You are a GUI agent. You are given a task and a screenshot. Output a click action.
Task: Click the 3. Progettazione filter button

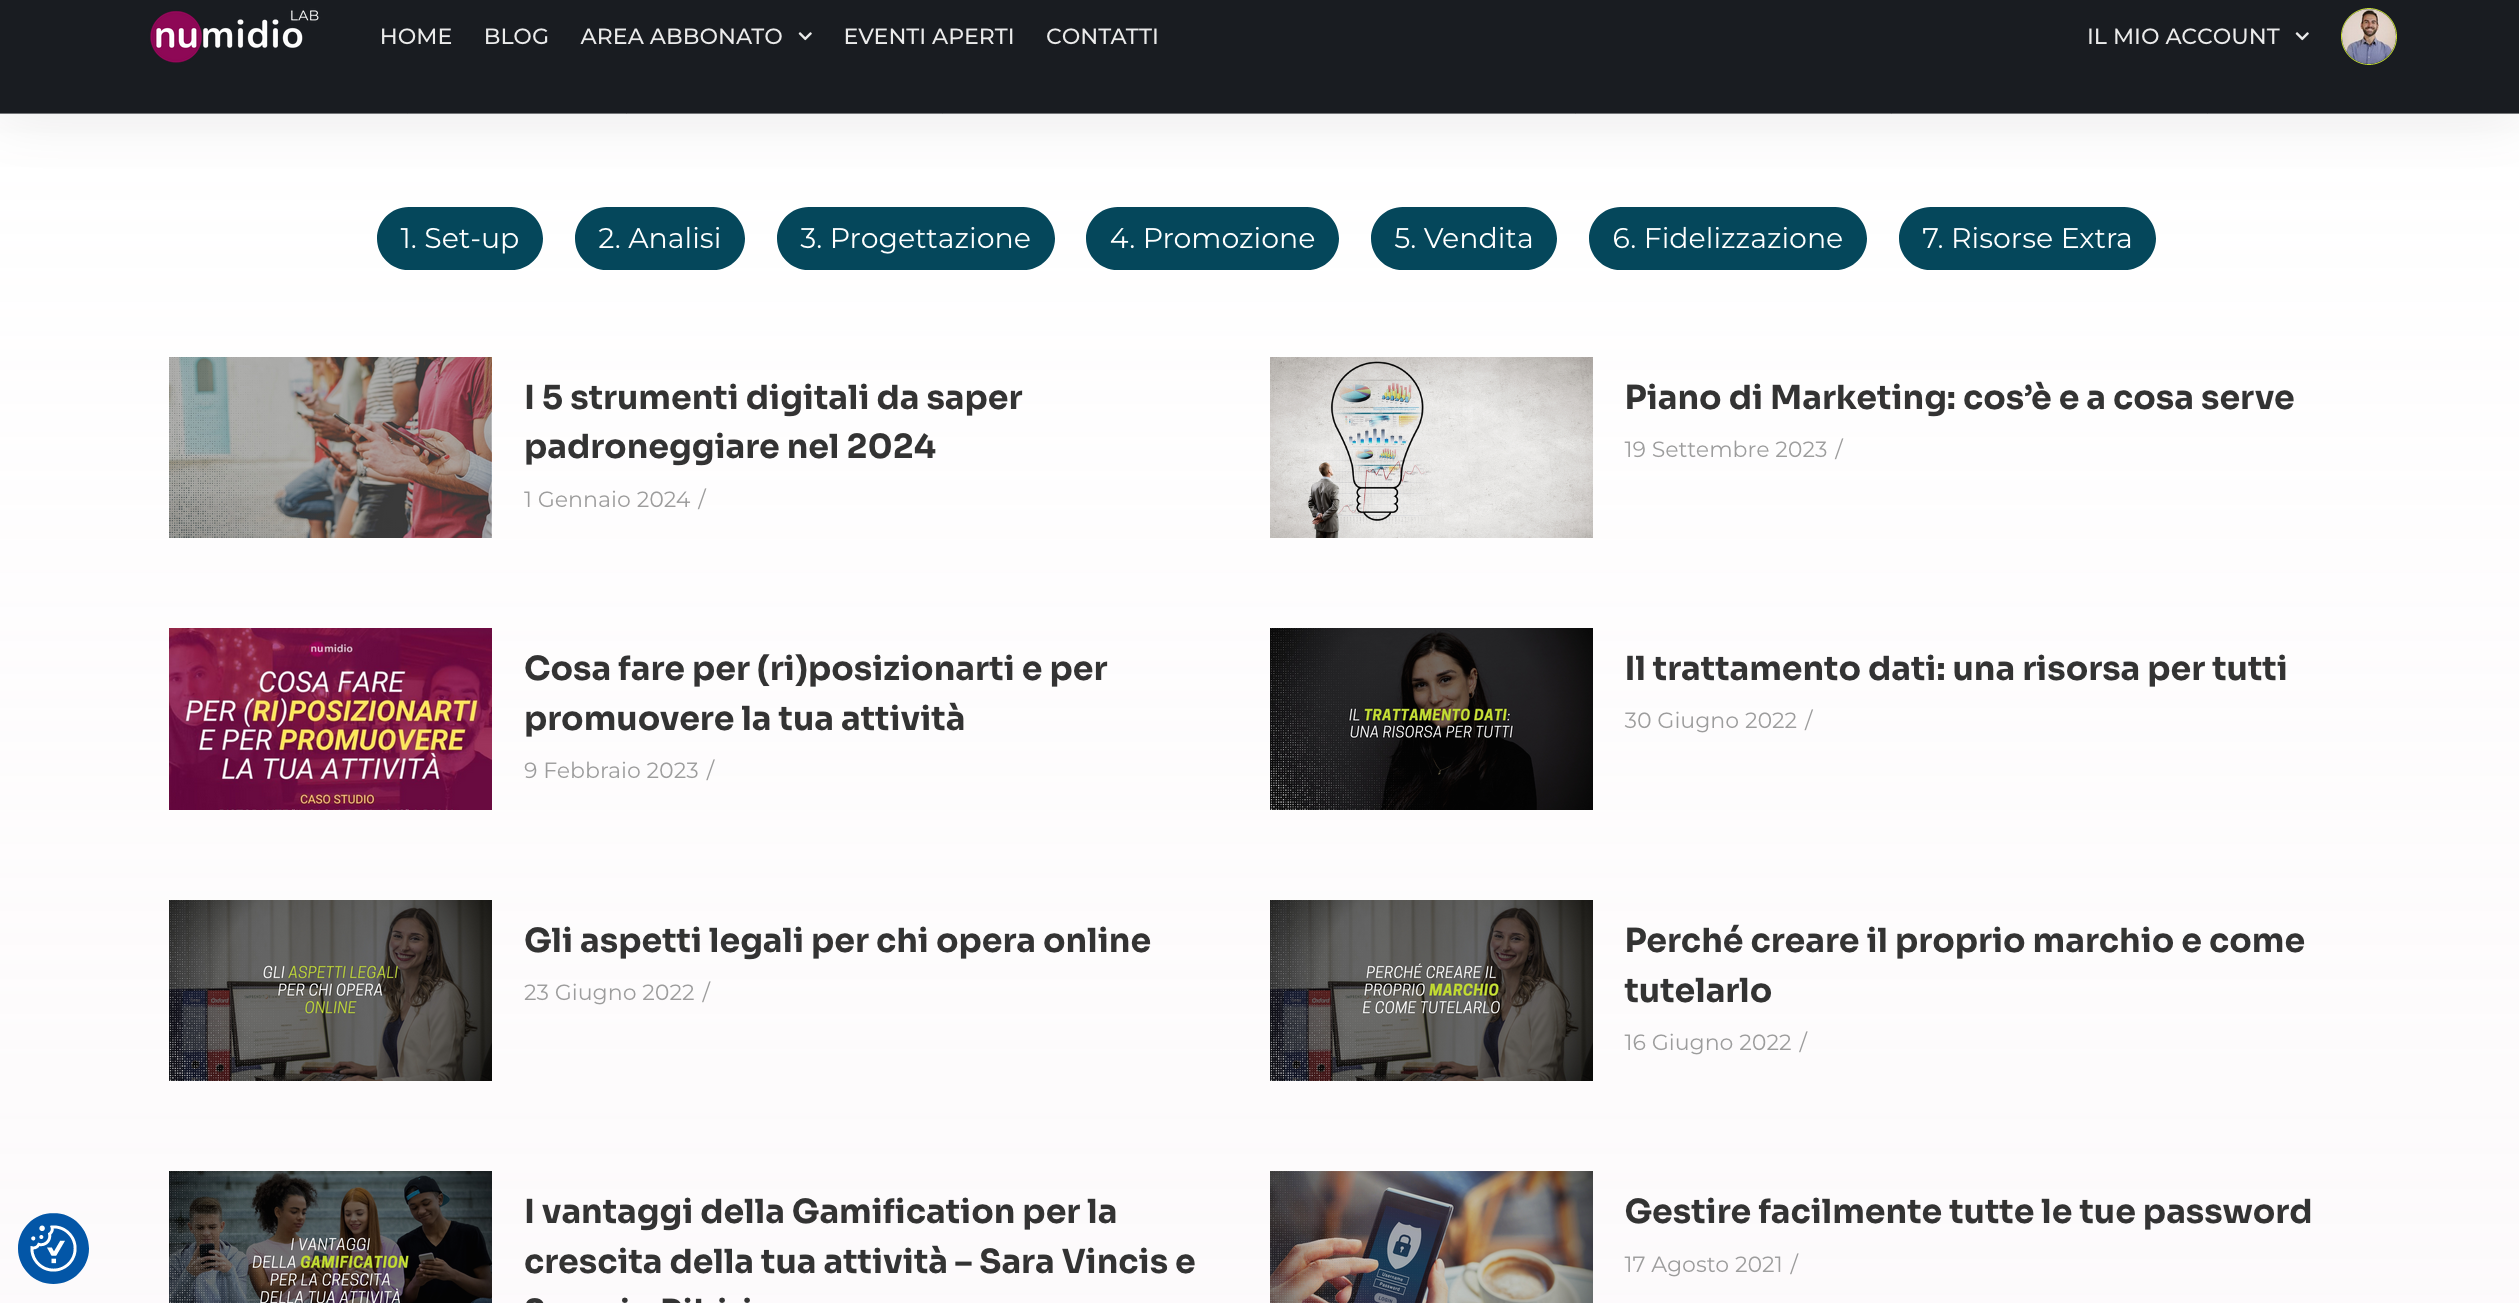(914, 234)
